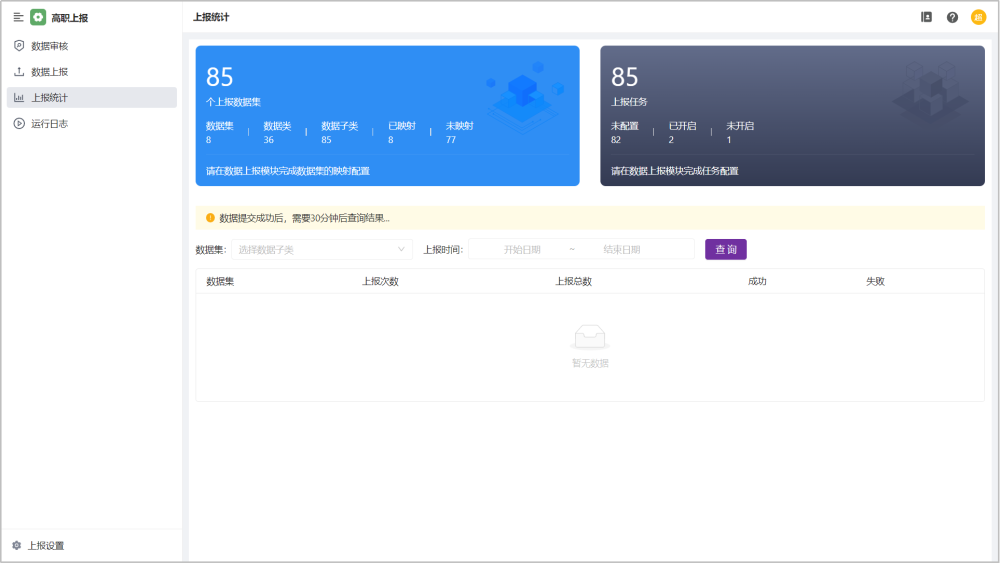Click the 上报次数 column header
The image size is (1000, 564).
point(381,281)
